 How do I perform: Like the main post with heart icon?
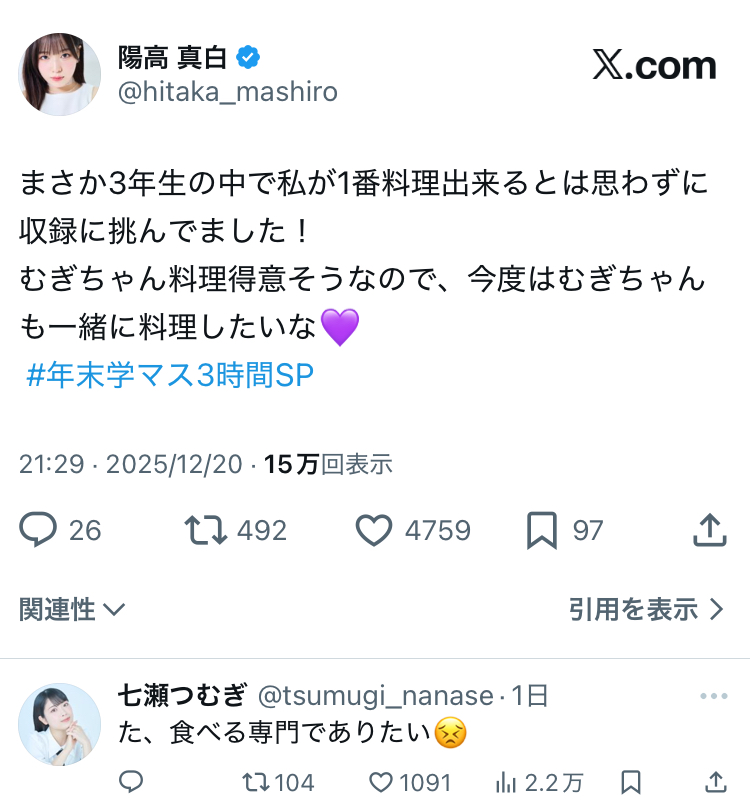[x=374, y=529]
